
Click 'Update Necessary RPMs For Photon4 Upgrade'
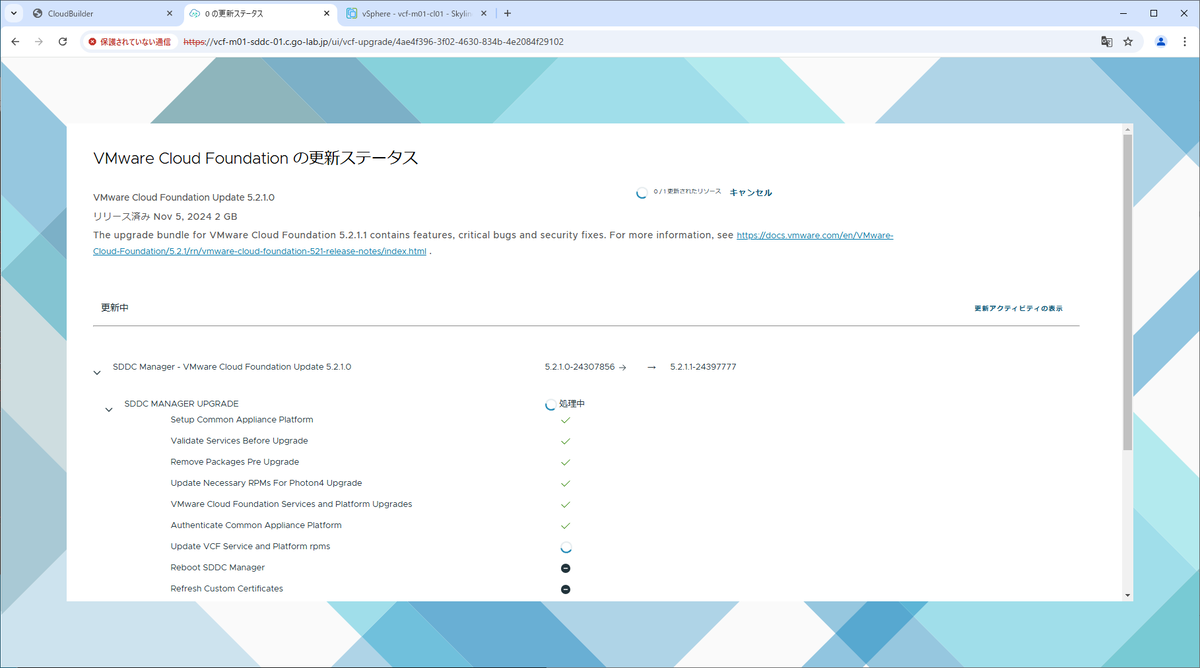tap(266, 483)
